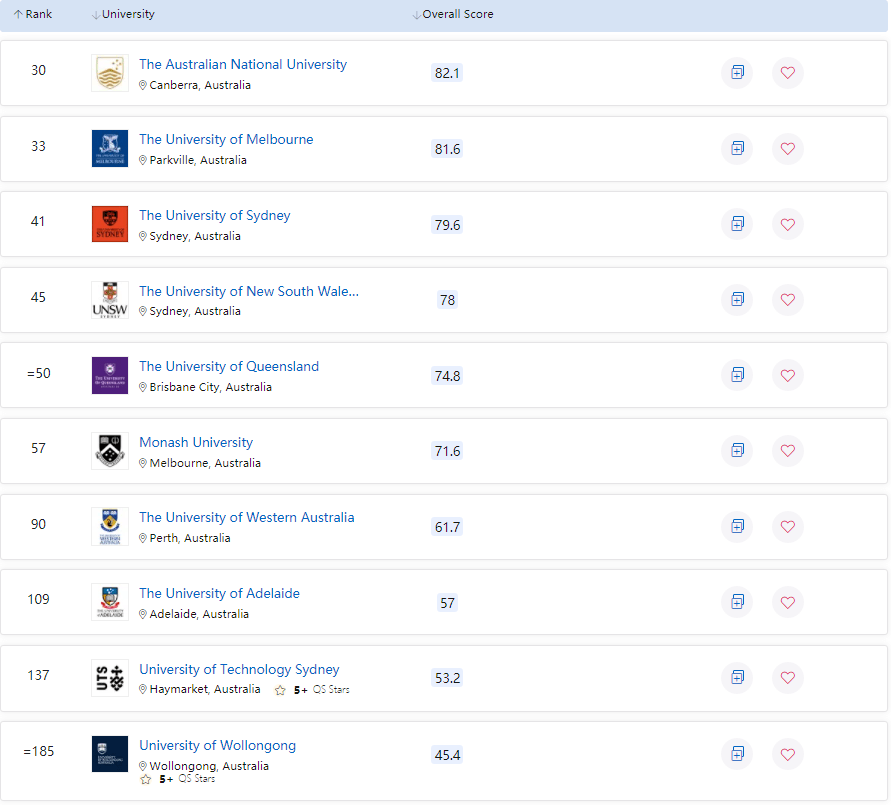Sort table by University column
This screenshot has height=805, width=891.
pyautogui.click(x=123, y=14)
